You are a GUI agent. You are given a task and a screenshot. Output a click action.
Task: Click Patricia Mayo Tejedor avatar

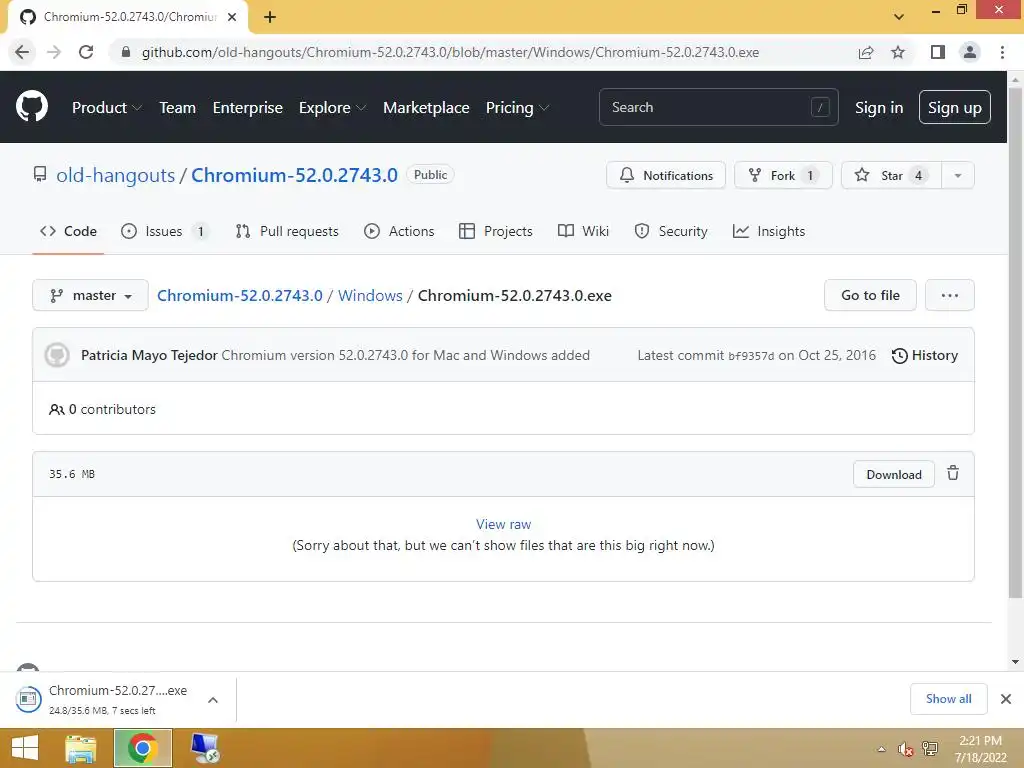click(x=57, y=355)
